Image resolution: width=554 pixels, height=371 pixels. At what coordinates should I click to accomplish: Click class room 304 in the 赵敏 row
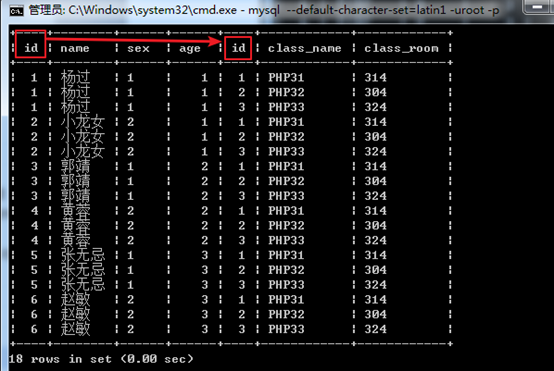coord(375,315)
